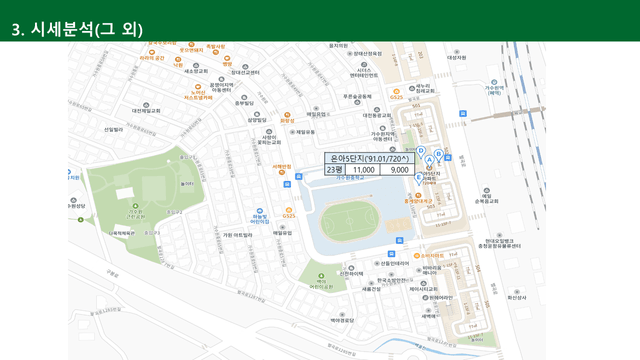The width and height of the screenshot is (640, 360).
Task: Select map marker B near the bus stop
Action: coord(439,155)
